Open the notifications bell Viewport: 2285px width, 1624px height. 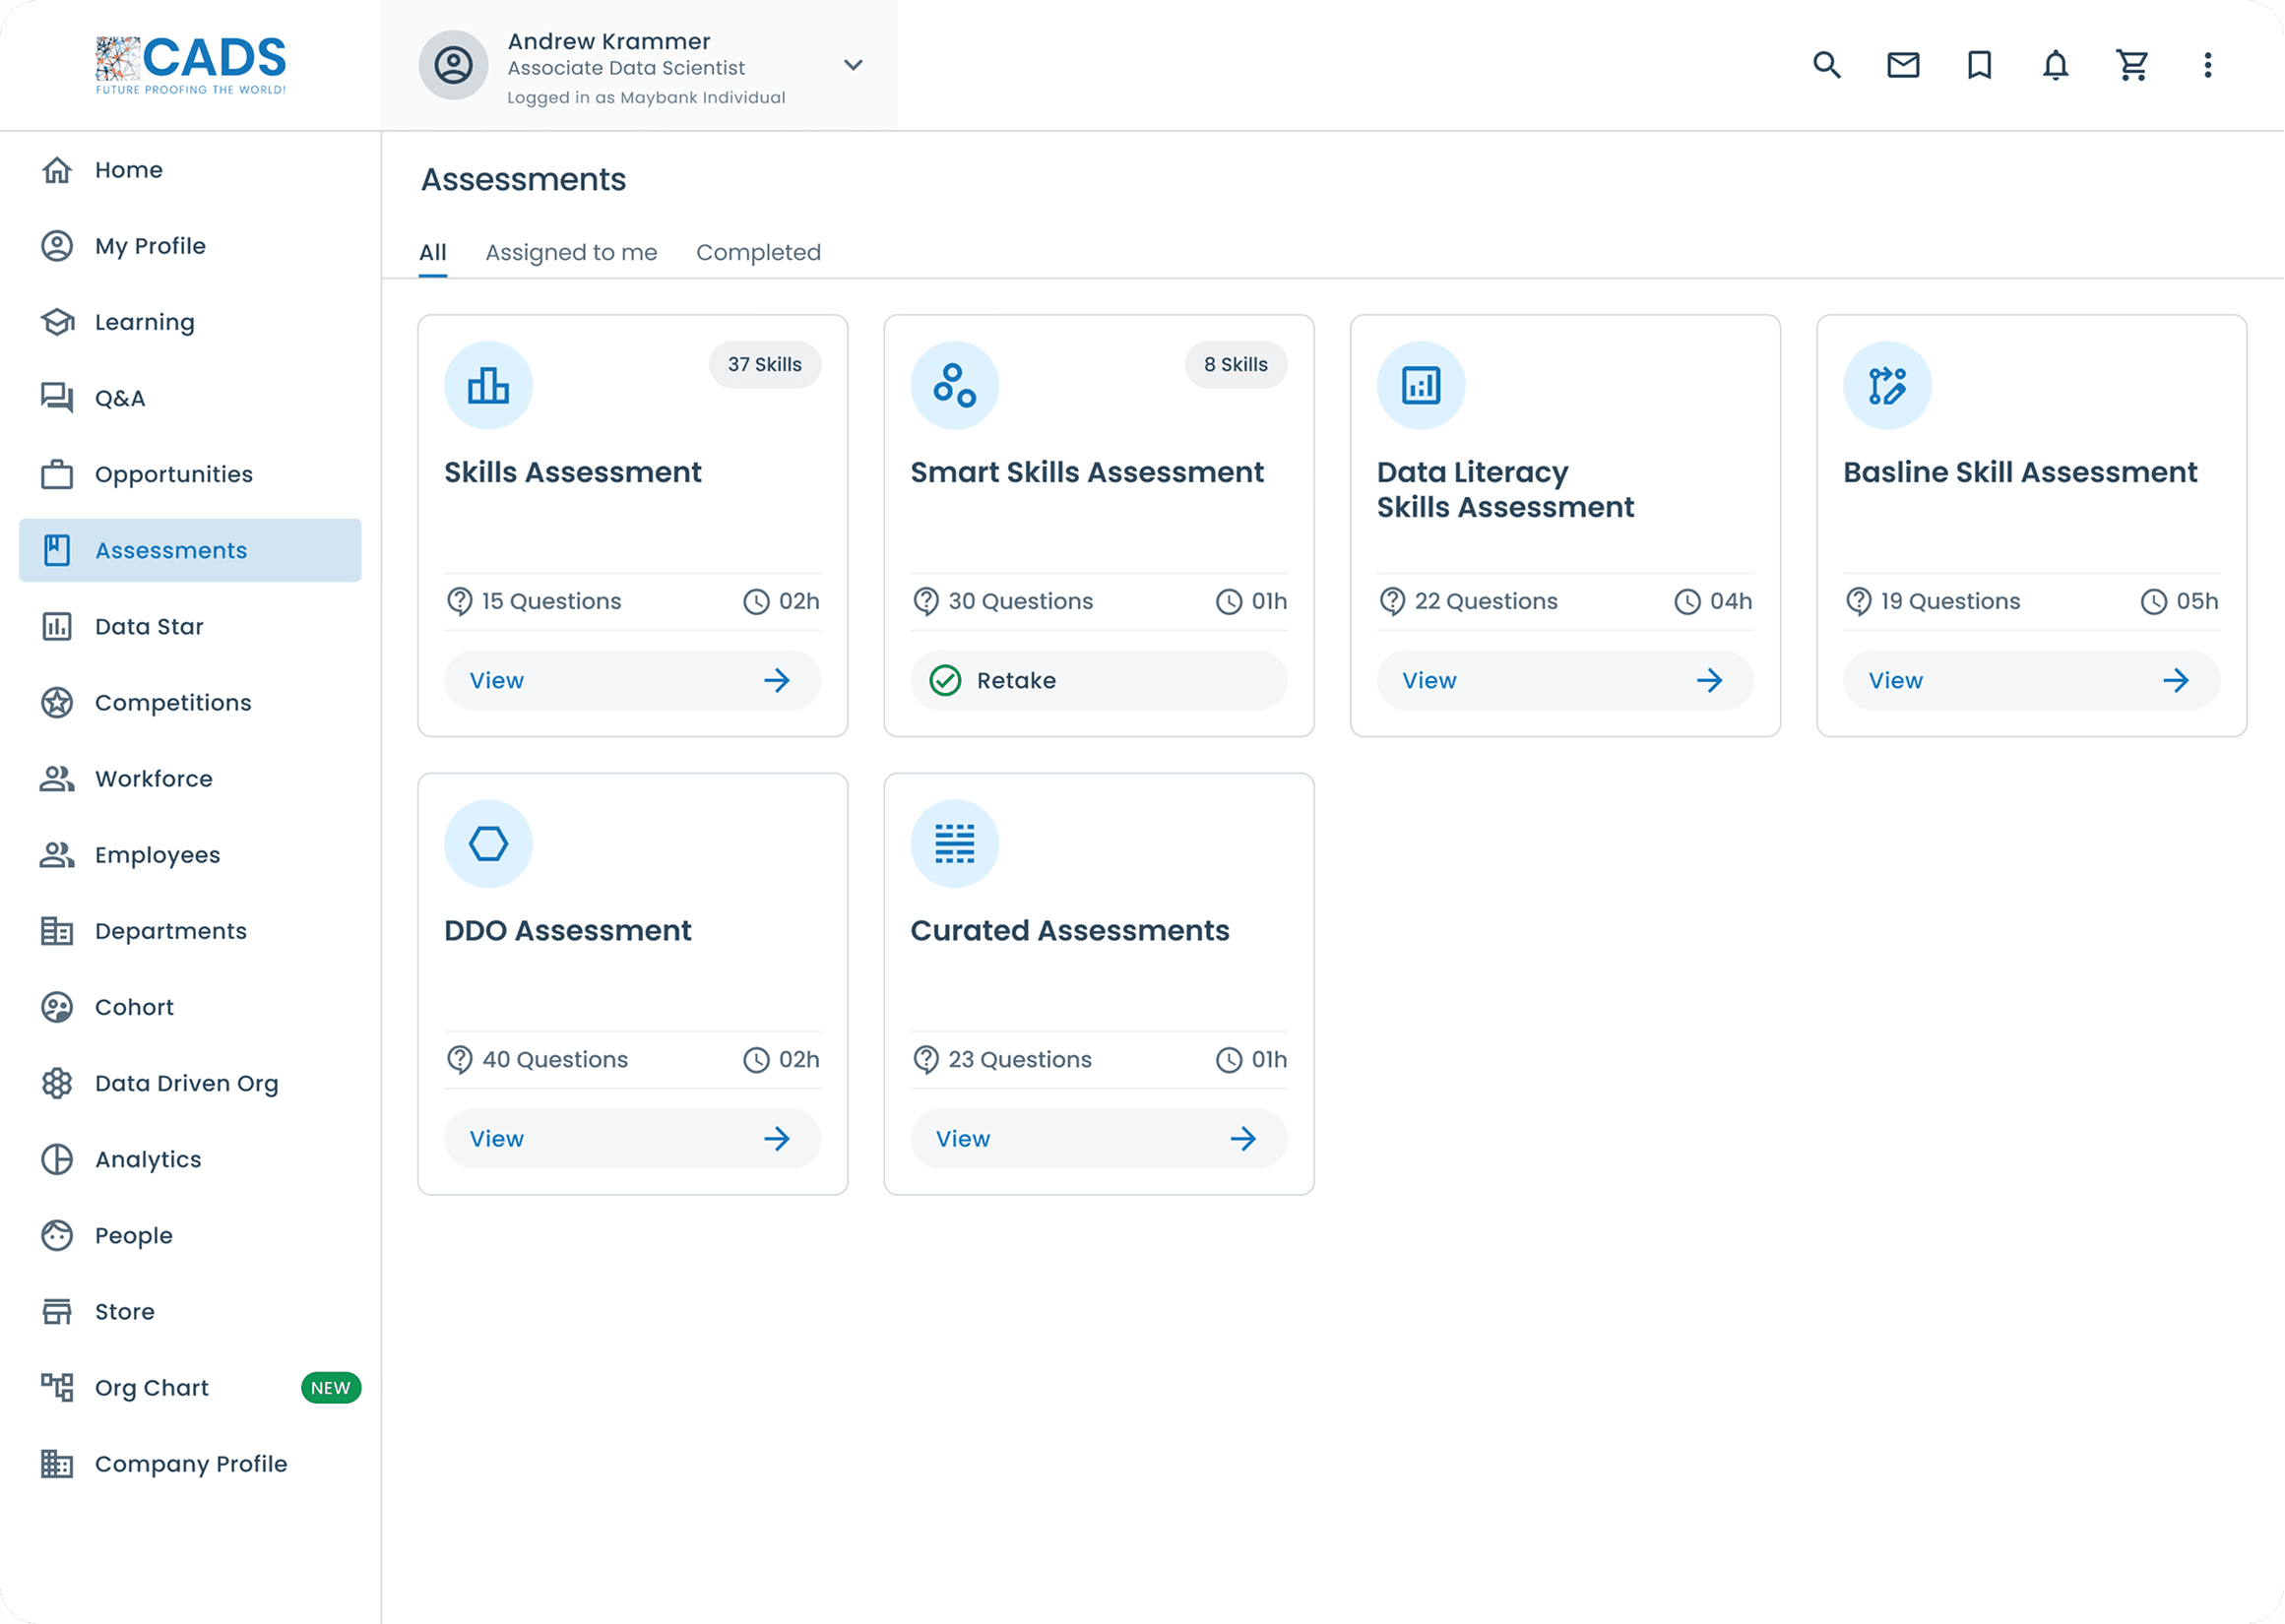click(2055, 65)
